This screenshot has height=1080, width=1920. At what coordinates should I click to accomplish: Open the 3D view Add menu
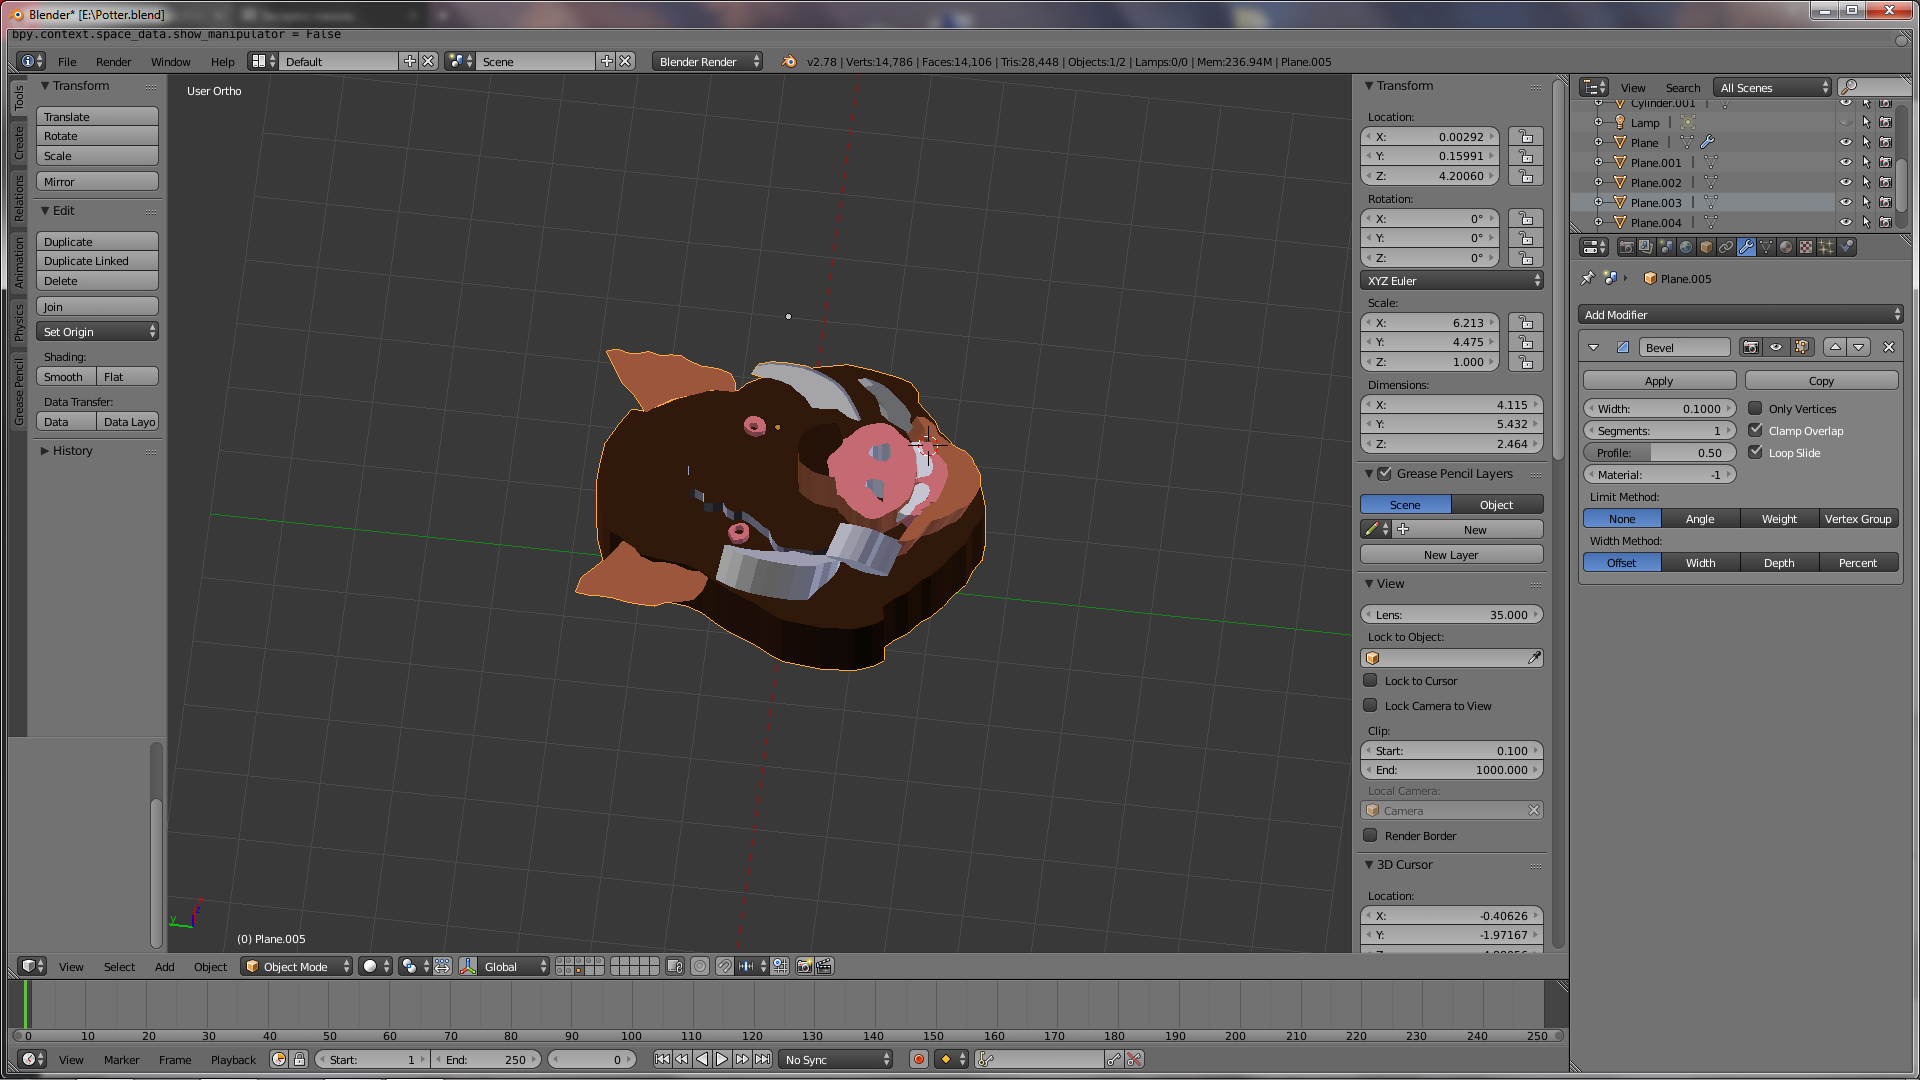point(164,966)
